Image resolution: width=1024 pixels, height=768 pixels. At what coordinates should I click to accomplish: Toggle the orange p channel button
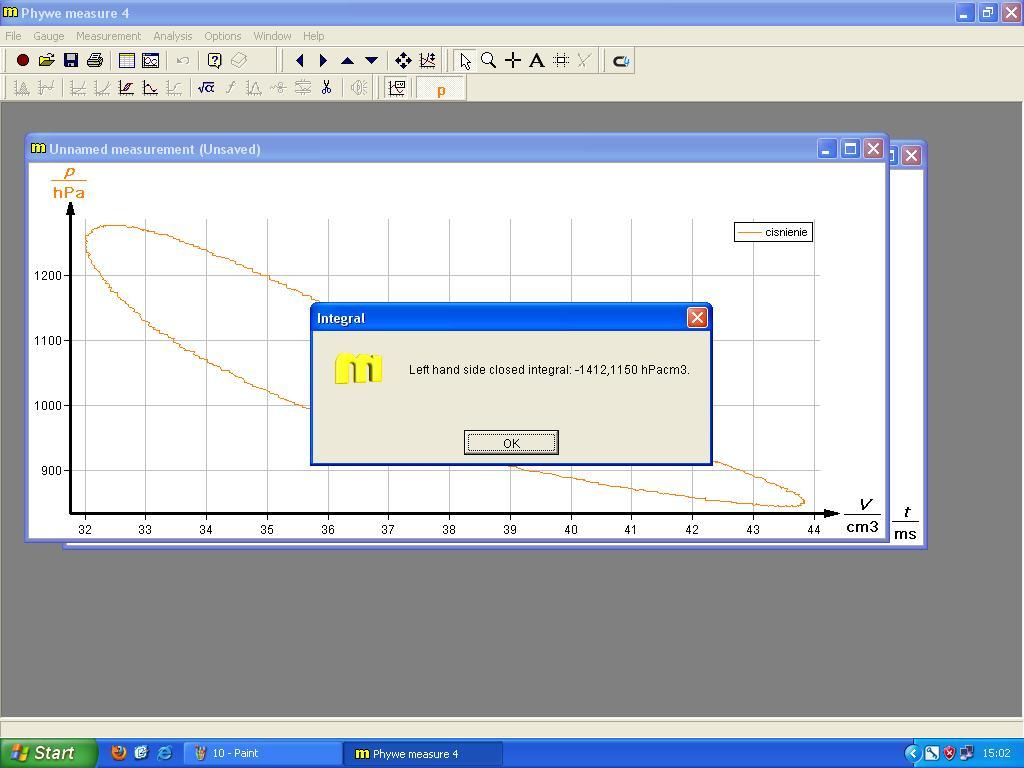click(441, 88)
